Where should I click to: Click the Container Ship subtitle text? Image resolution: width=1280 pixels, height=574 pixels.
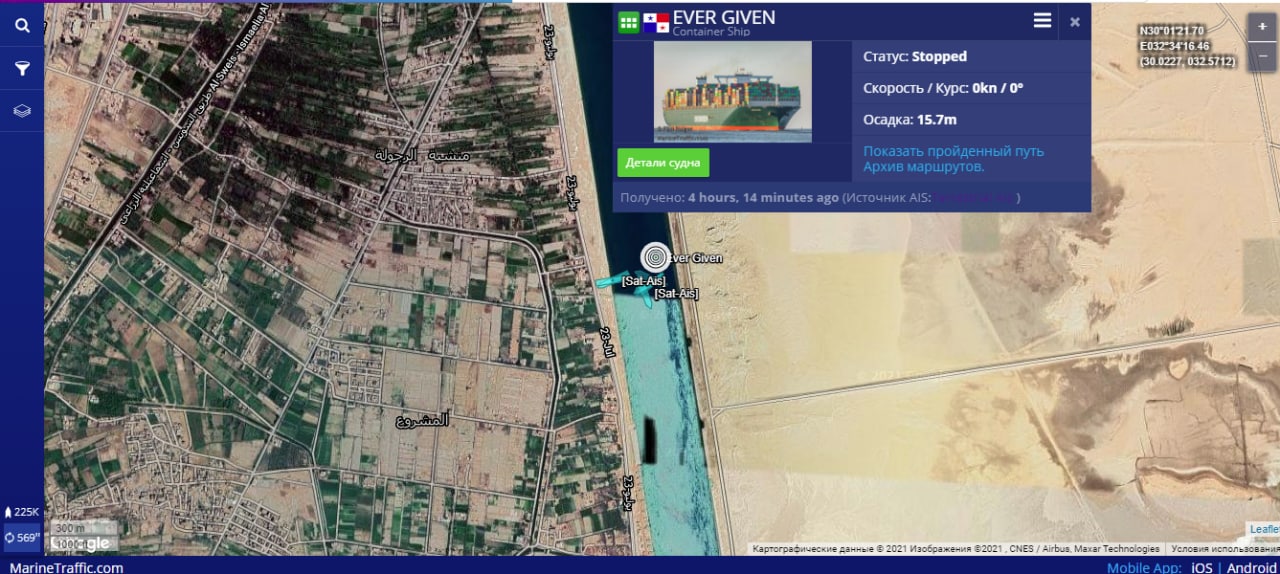point(710,33)
